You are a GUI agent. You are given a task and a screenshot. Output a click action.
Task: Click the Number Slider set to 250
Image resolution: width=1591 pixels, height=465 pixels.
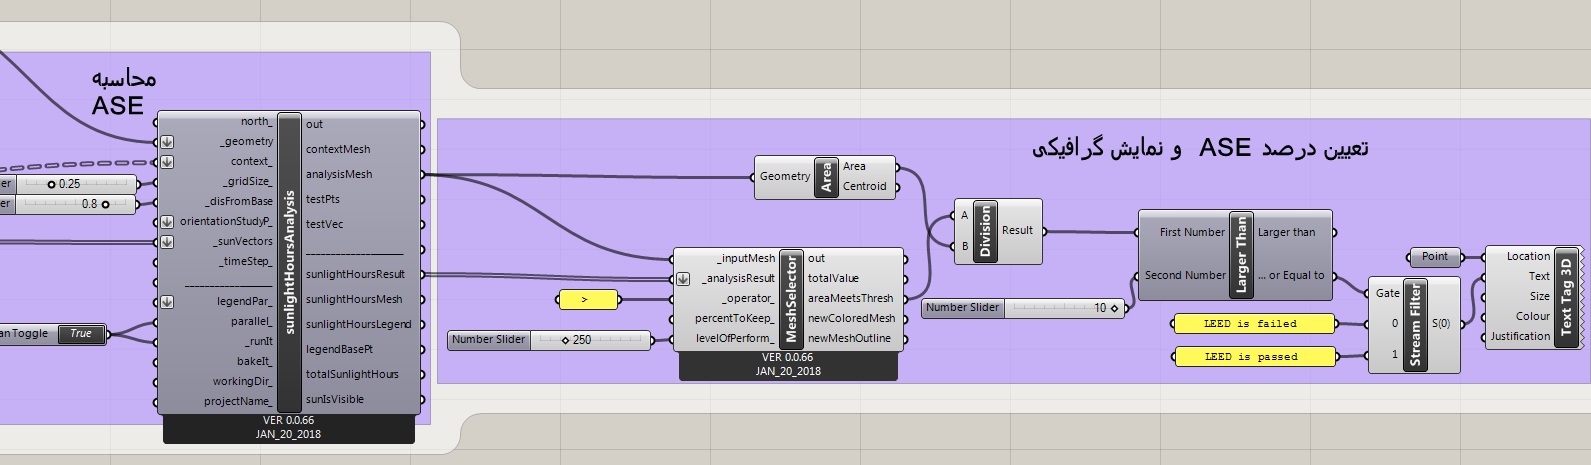549,340
